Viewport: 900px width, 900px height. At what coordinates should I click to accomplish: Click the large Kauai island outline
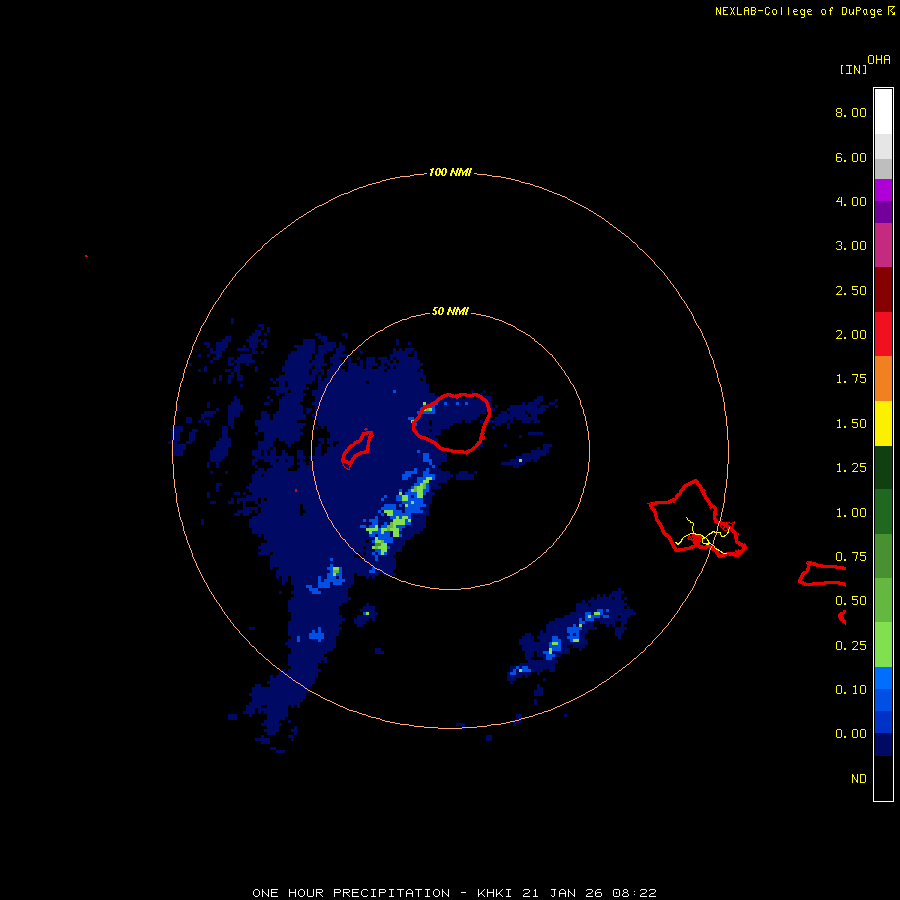pos(451,423)
